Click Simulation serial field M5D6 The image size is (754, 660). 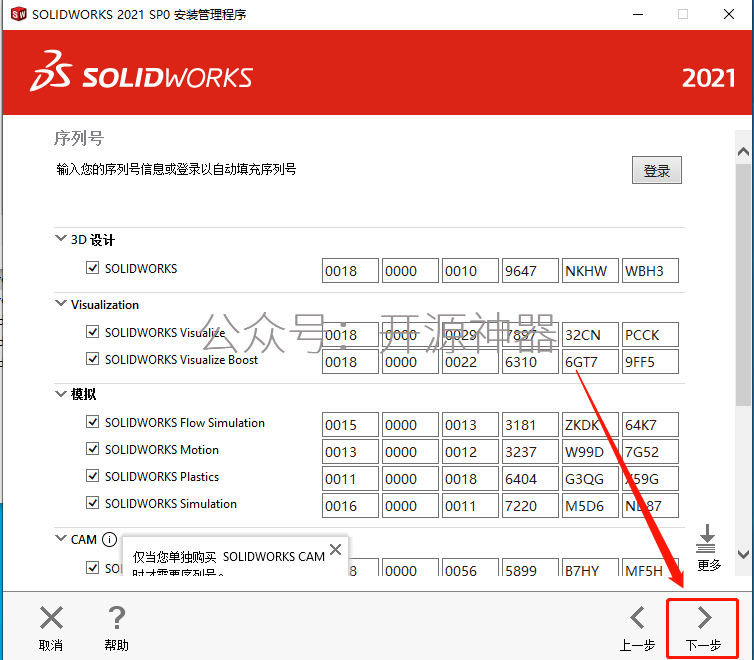(x=590, y=505)
